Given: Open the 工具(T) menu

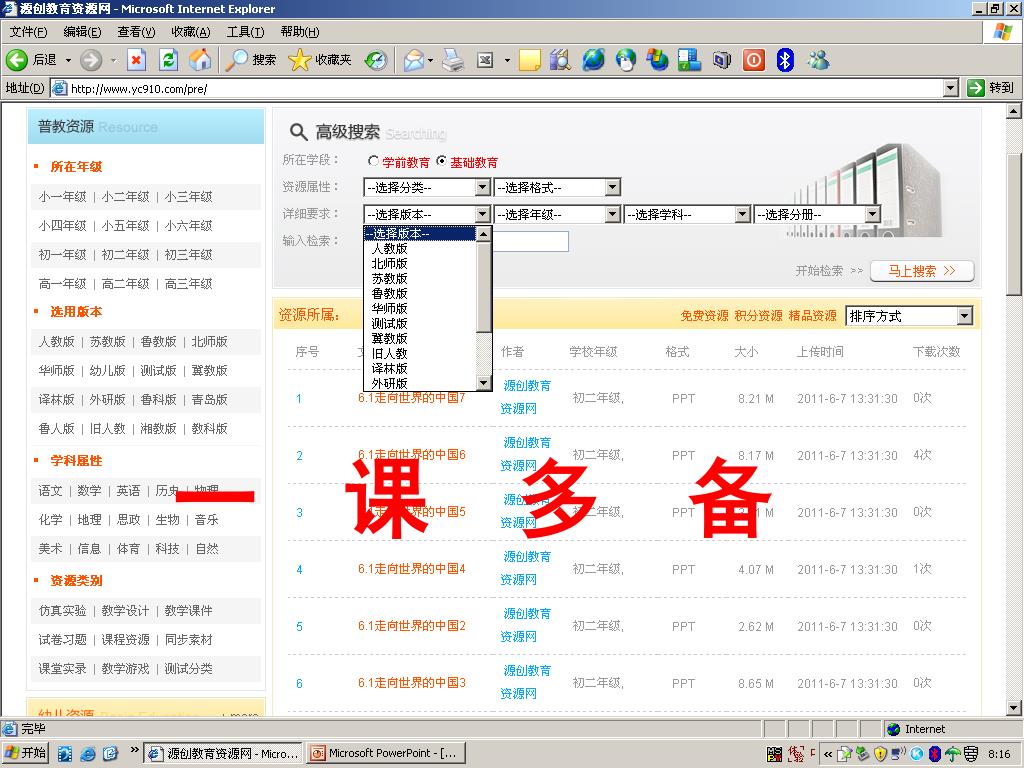Looking at the screenshot, I should pos(246,31).
